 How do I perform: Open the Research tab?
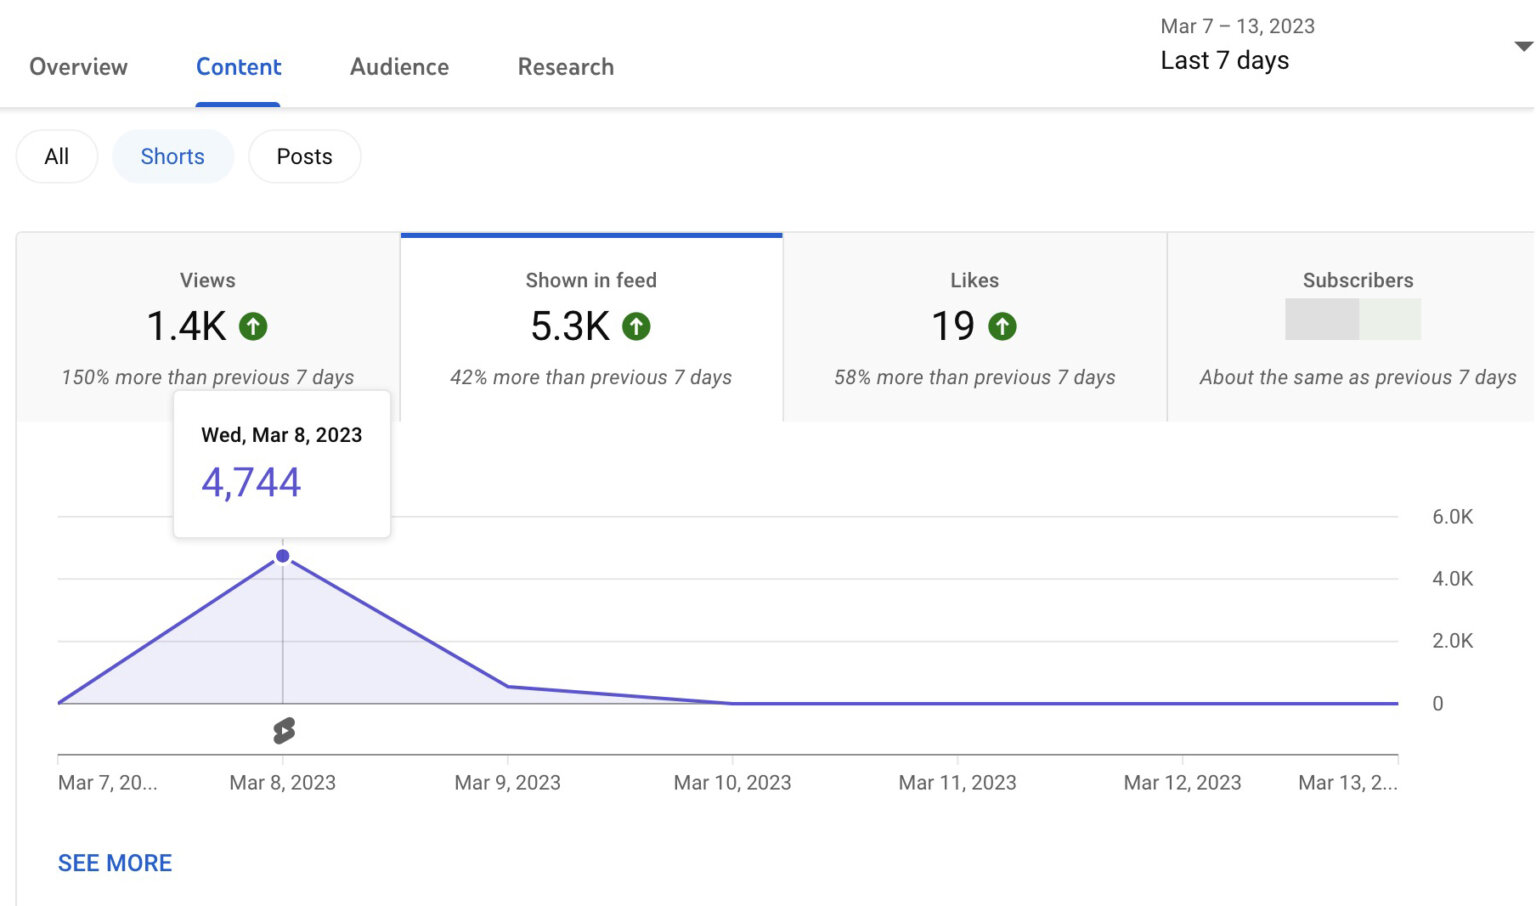pos(565,67)
